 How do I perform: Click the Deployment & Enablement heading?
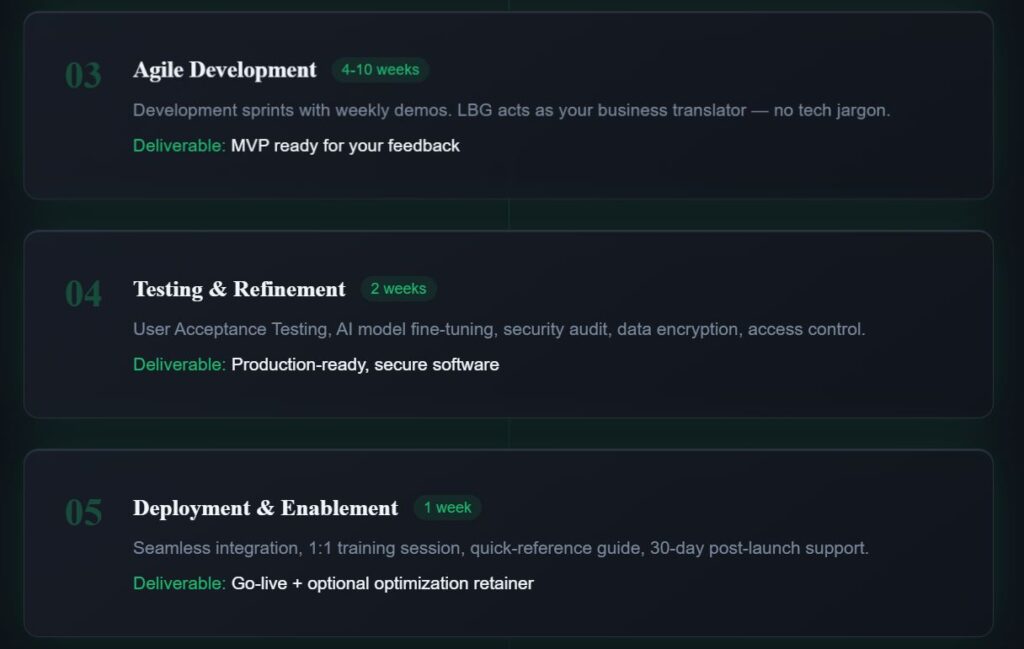point(265,508)
